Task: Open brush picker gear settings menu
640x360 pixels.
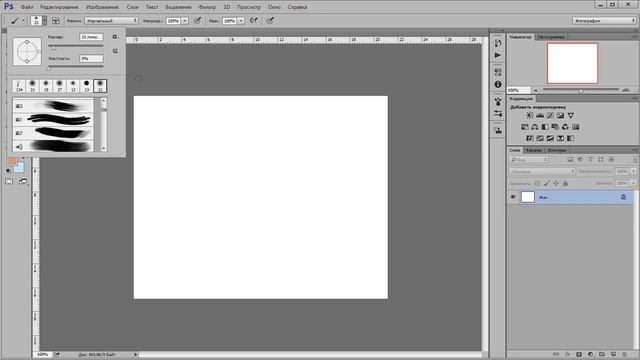Action: (116, 37)
